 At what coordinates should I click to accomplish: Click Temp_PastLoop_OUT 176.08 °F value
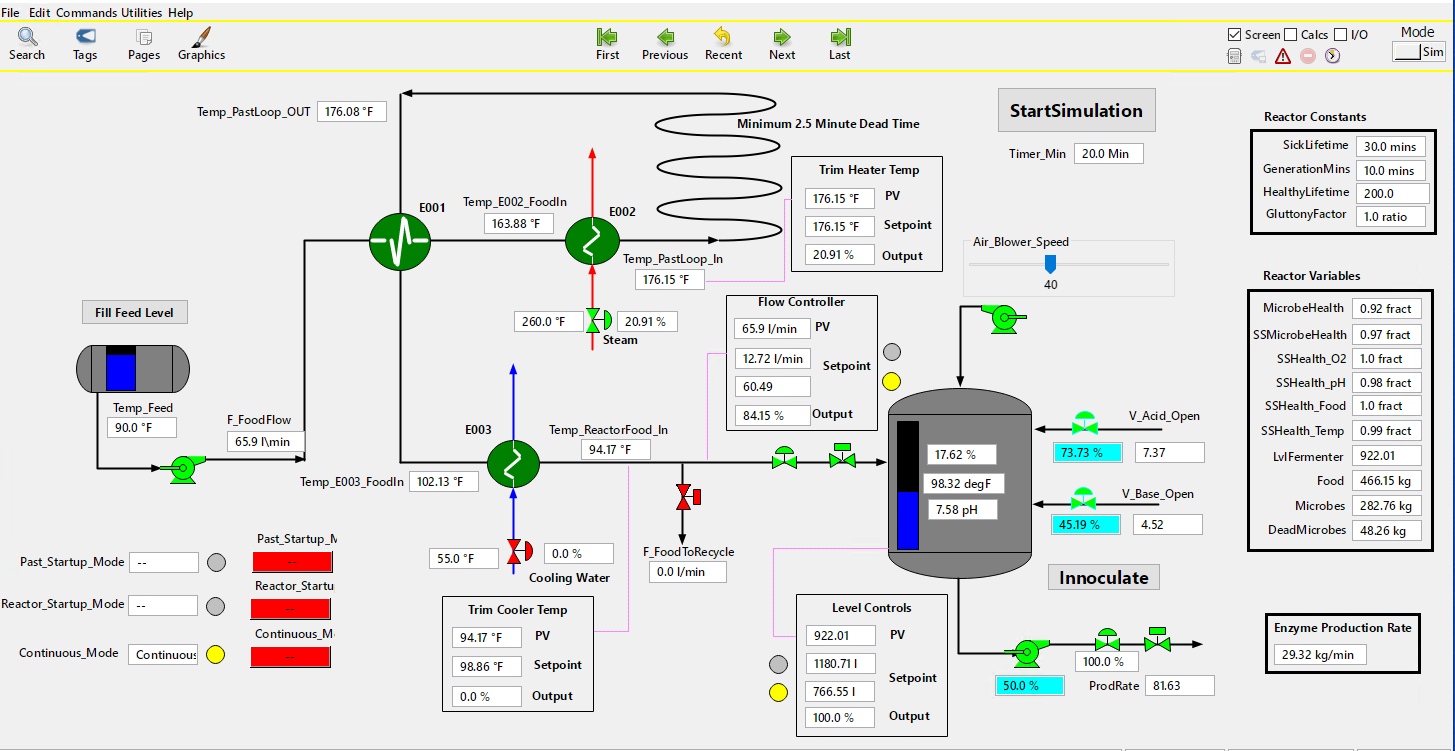(352, 112)
